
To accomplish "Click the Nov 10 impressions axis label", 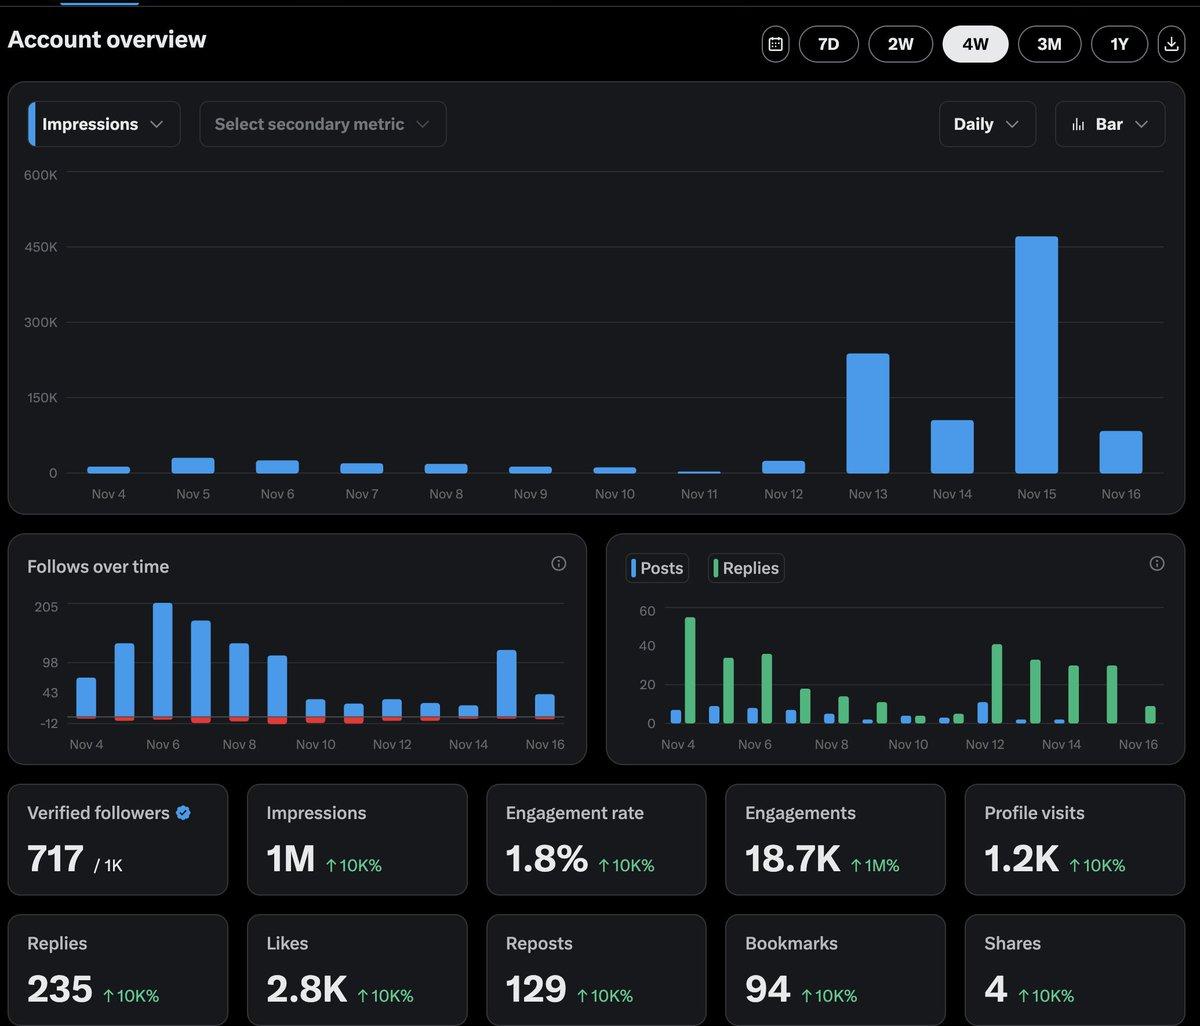I will [615, 494].
